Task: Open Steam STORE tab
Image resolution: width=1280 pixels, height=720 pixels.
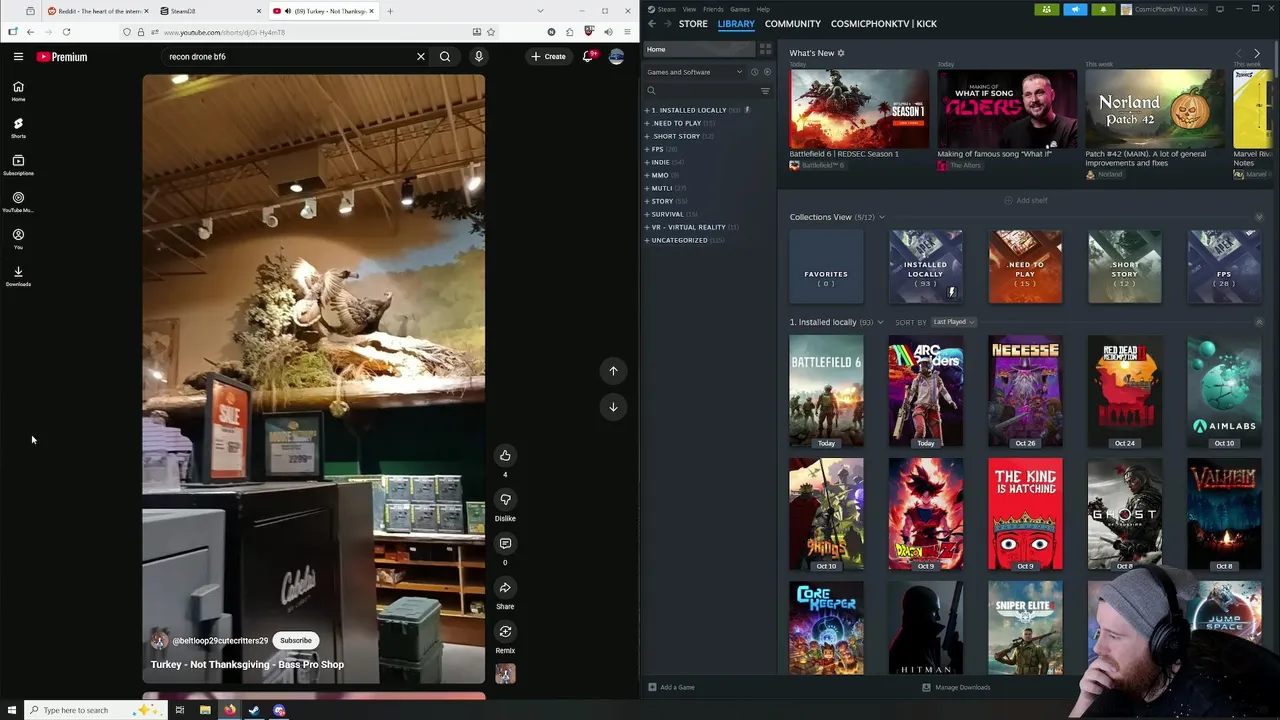Action: (693, 24)
